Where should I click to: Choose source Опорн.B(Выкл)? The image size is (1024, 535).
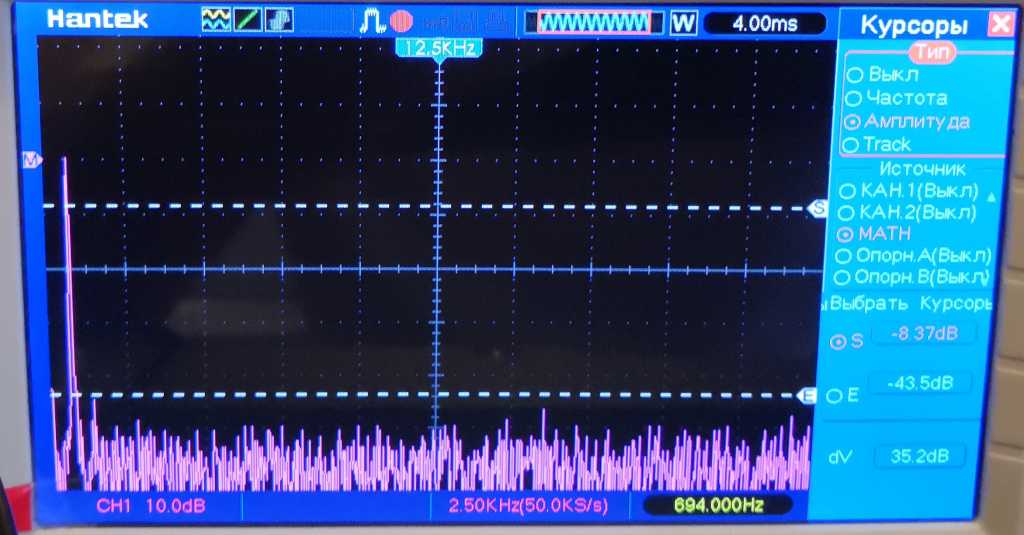tap(912, 277)
